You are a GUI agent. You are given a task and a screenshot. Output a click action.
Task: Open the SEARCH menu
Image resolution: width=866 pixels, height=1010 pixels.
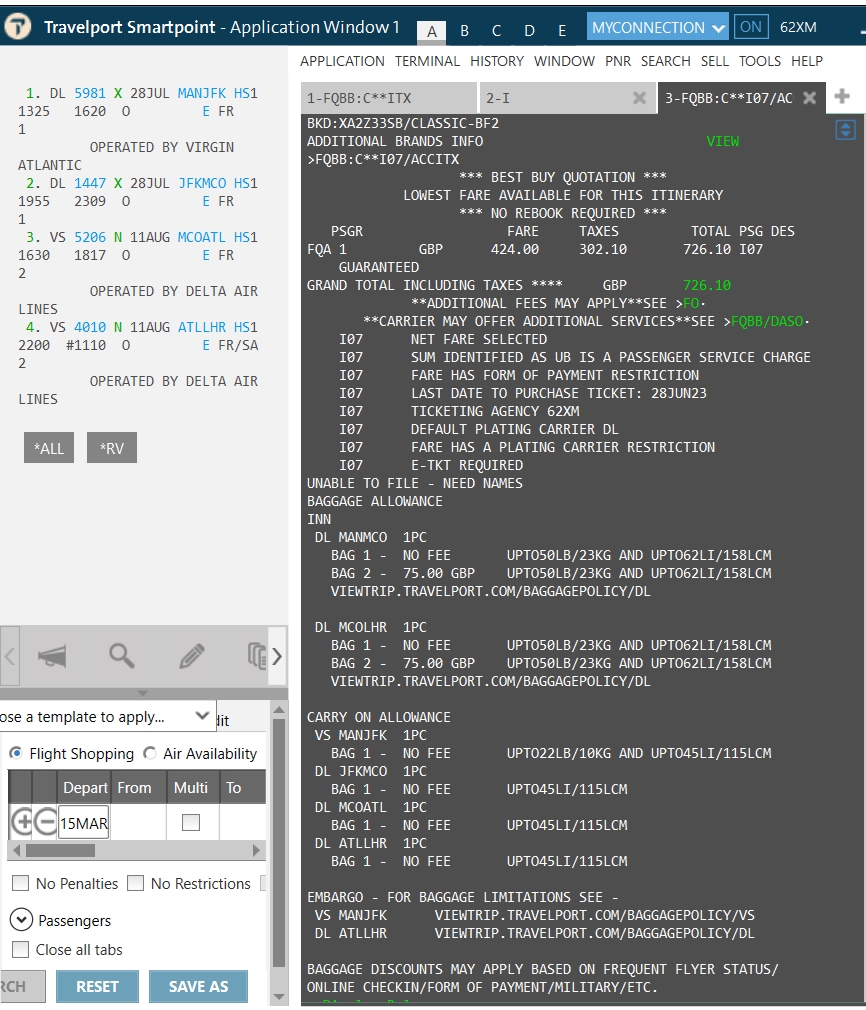(x=666, y=61)
